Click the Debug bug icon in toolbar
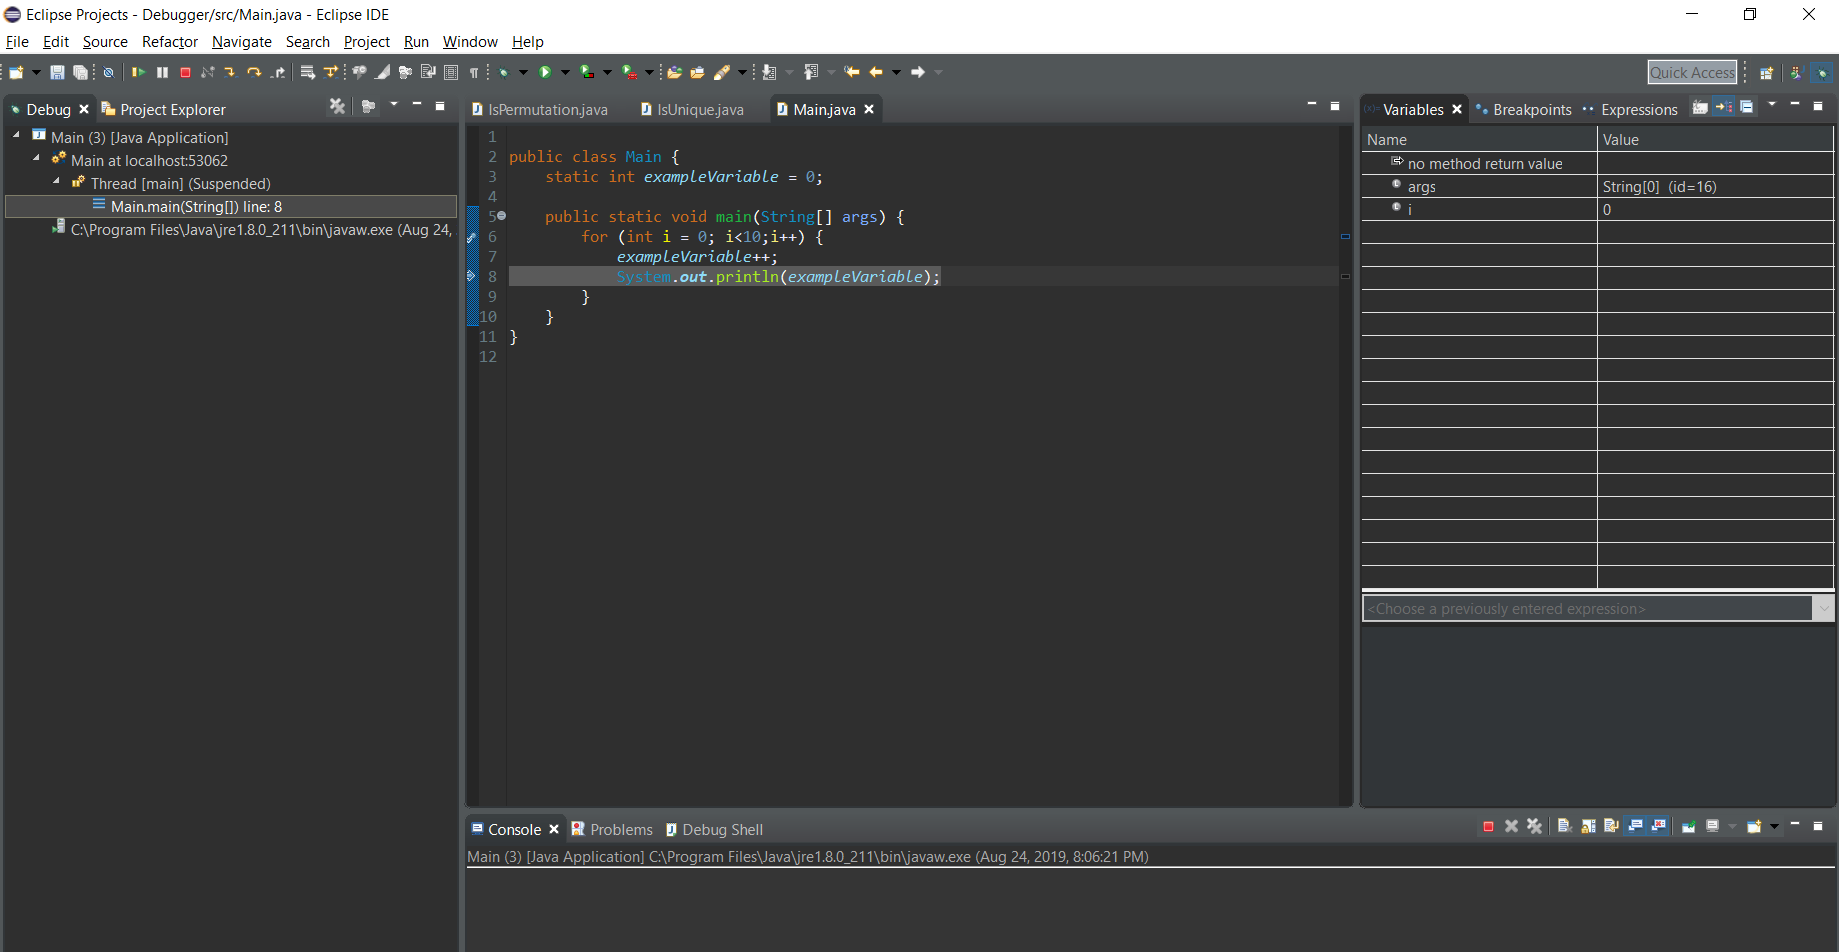The height and width of the screenshot is (952, 1839). pos(504,72)
